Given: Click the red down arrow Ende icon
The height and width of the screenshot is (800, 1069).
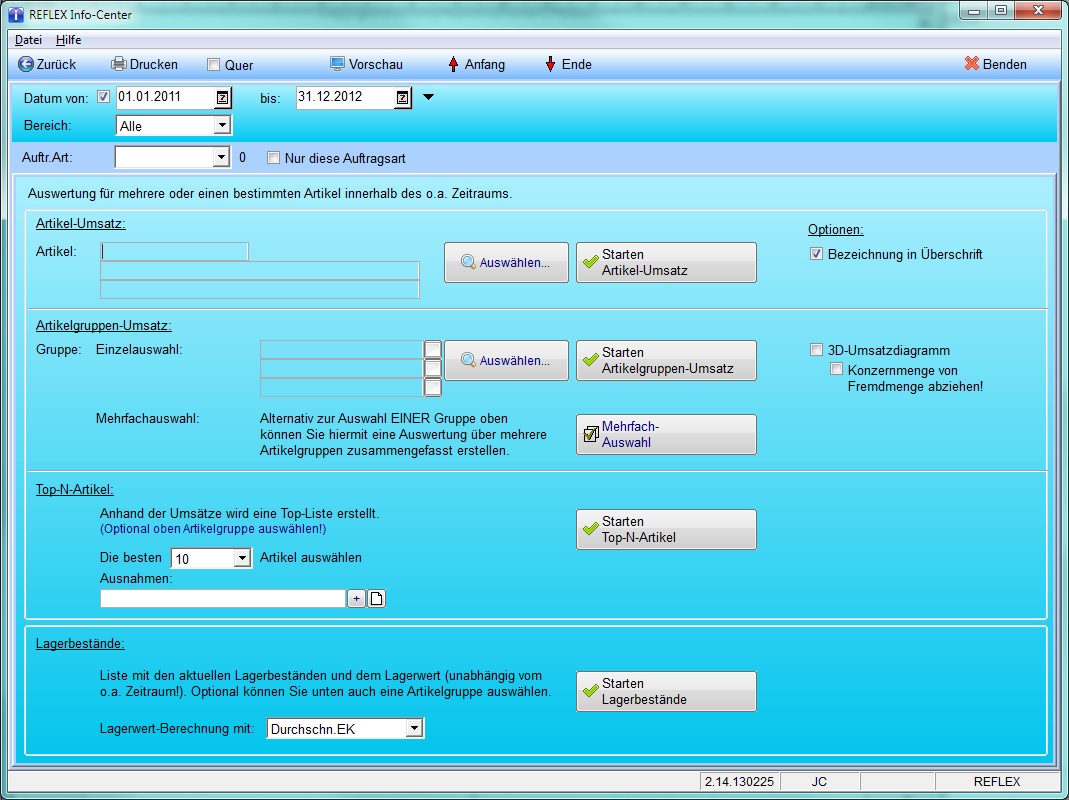Looking at the screenshot, I should pos(550,65).
